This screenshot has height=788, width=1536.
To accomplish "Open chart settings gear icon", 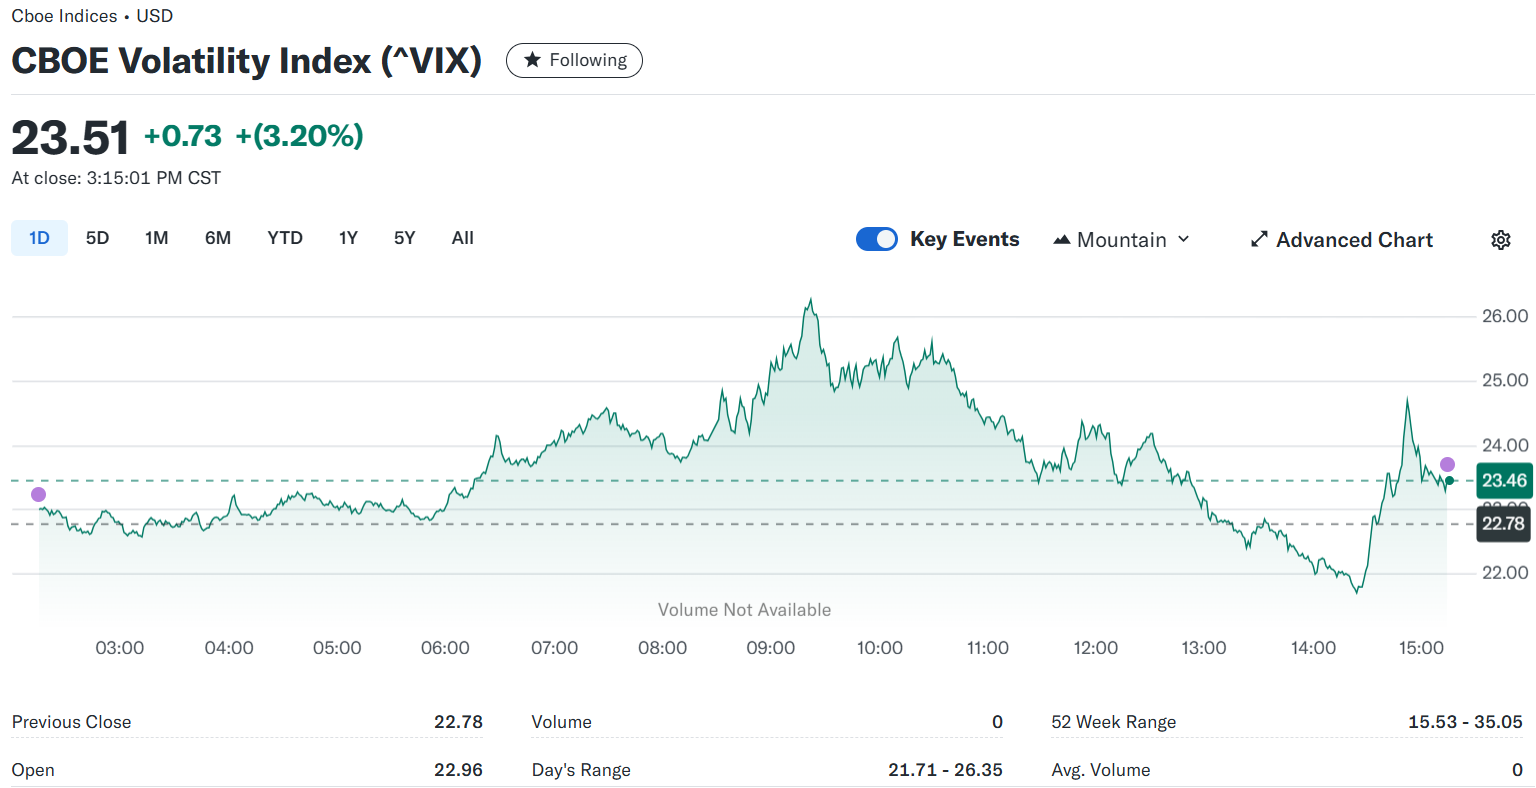I will tap(1500, 240).
